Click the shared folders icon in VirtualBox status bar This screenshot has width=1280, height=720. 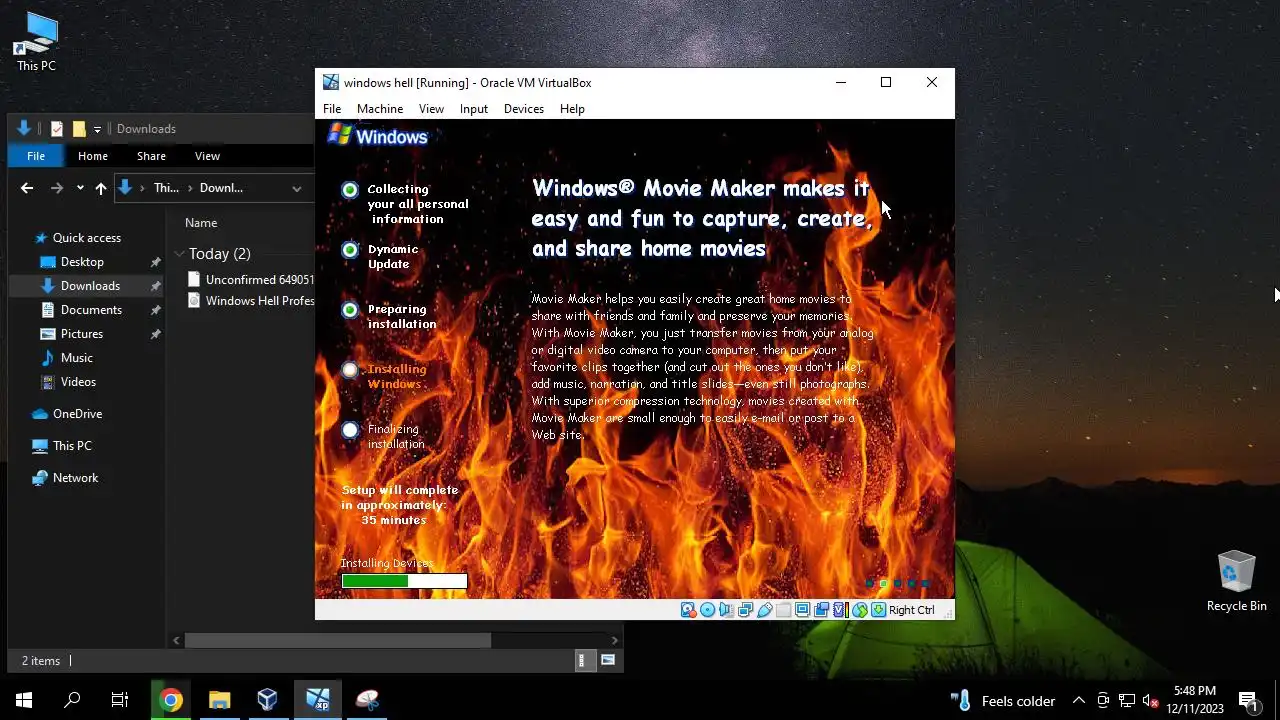[x=783, y=610]
